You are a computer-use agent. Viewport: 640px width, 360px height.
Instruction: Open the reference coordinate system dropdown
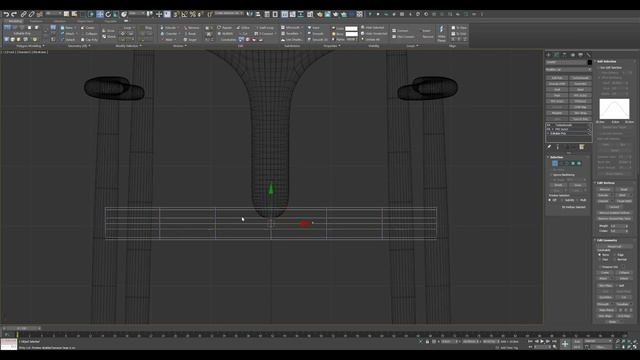click(x=138, y=14)
